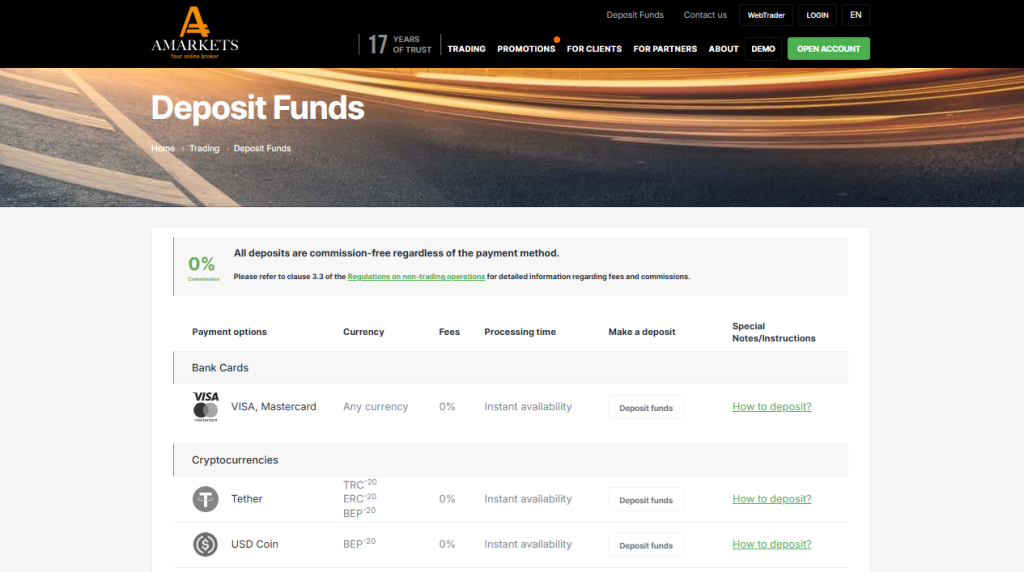Image resolution: width=1024 pixels, height=572 pixels.
Task: Open the EN language selector
Action: pyautogui.click(x=856, y=15)
